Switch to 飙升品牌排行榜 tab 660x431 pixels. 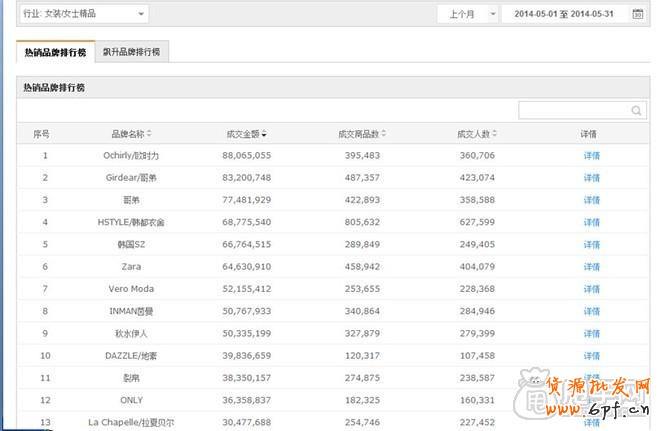132,52
